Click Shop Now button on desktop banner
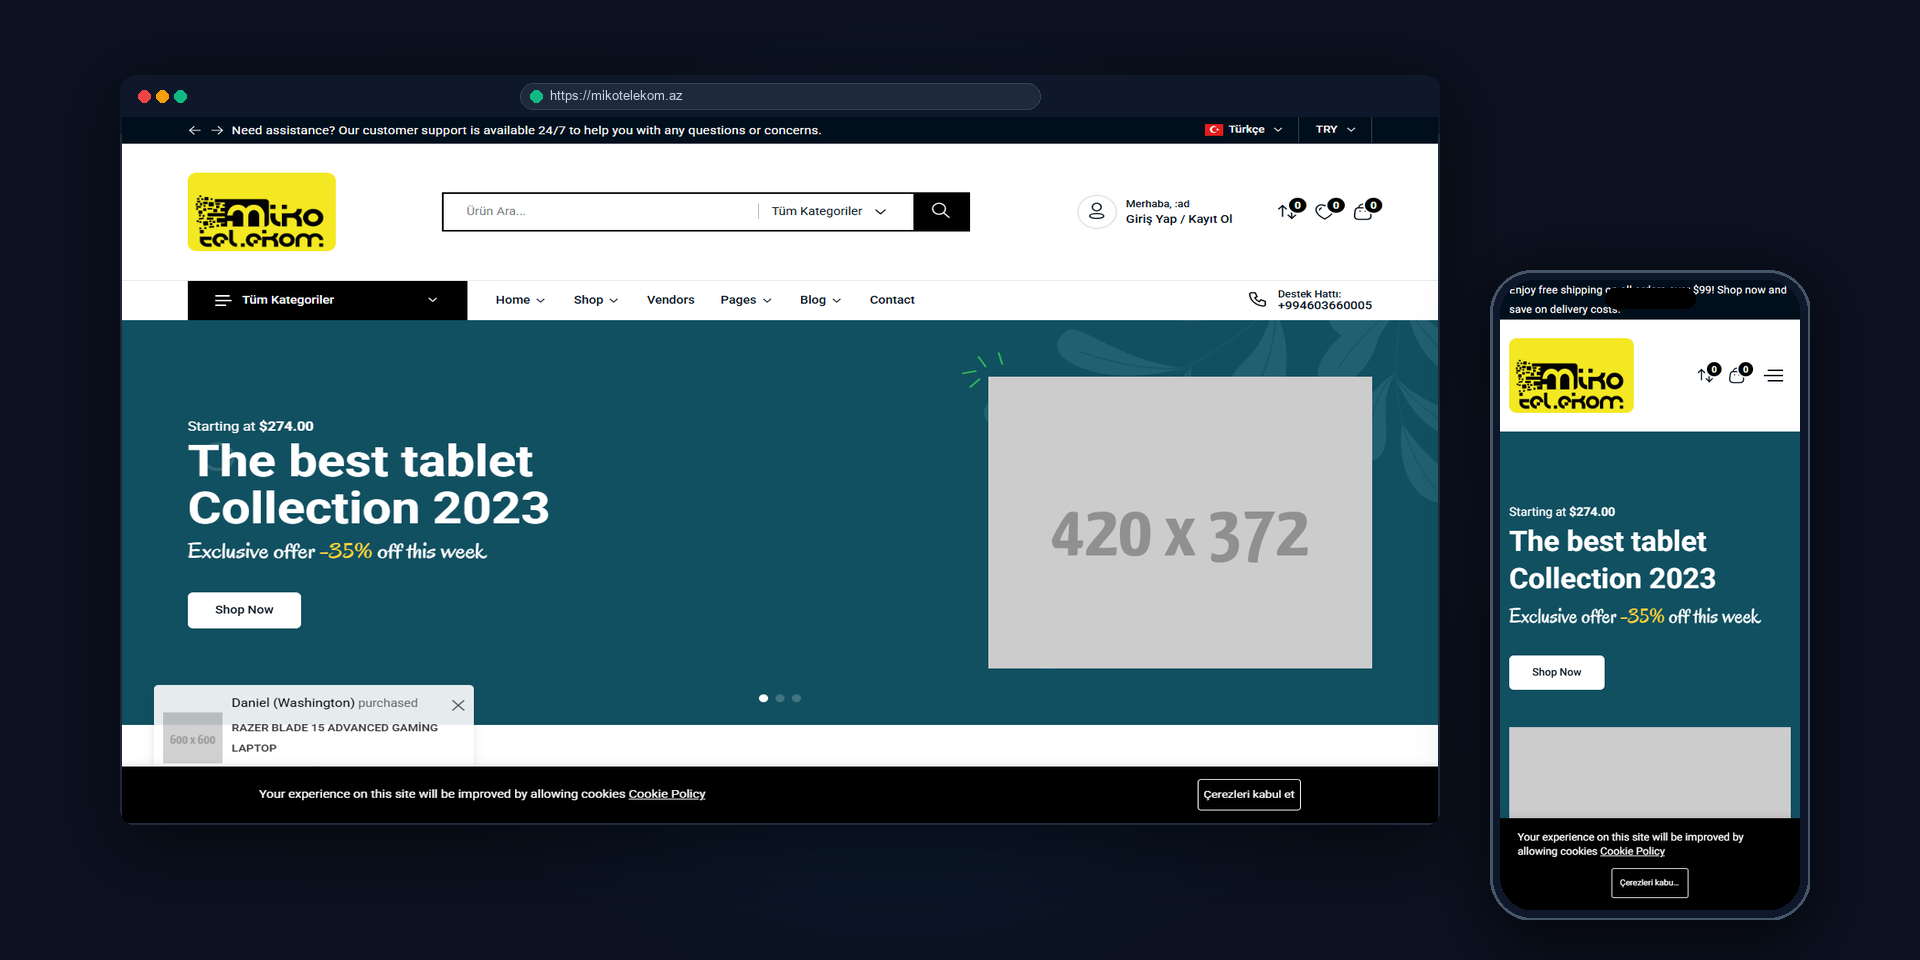This screenshot has height=960, width=1920. (244, 610)
